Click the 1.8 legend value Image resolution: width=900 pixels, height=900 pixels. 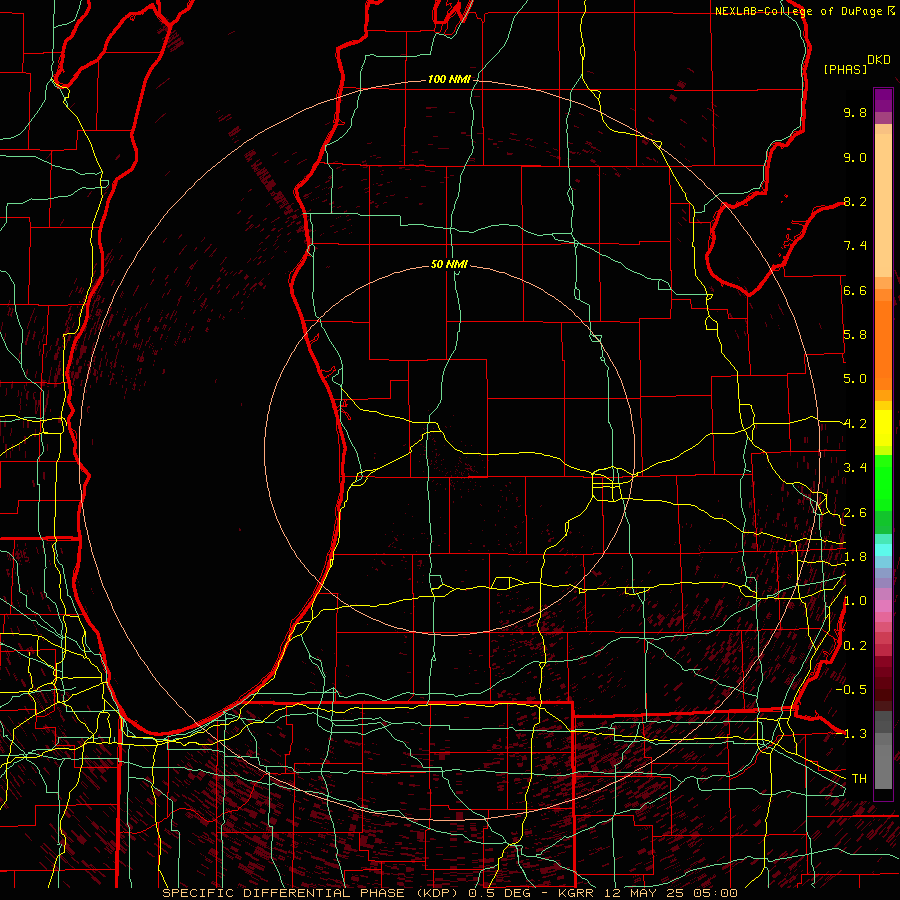click(855, 557)
